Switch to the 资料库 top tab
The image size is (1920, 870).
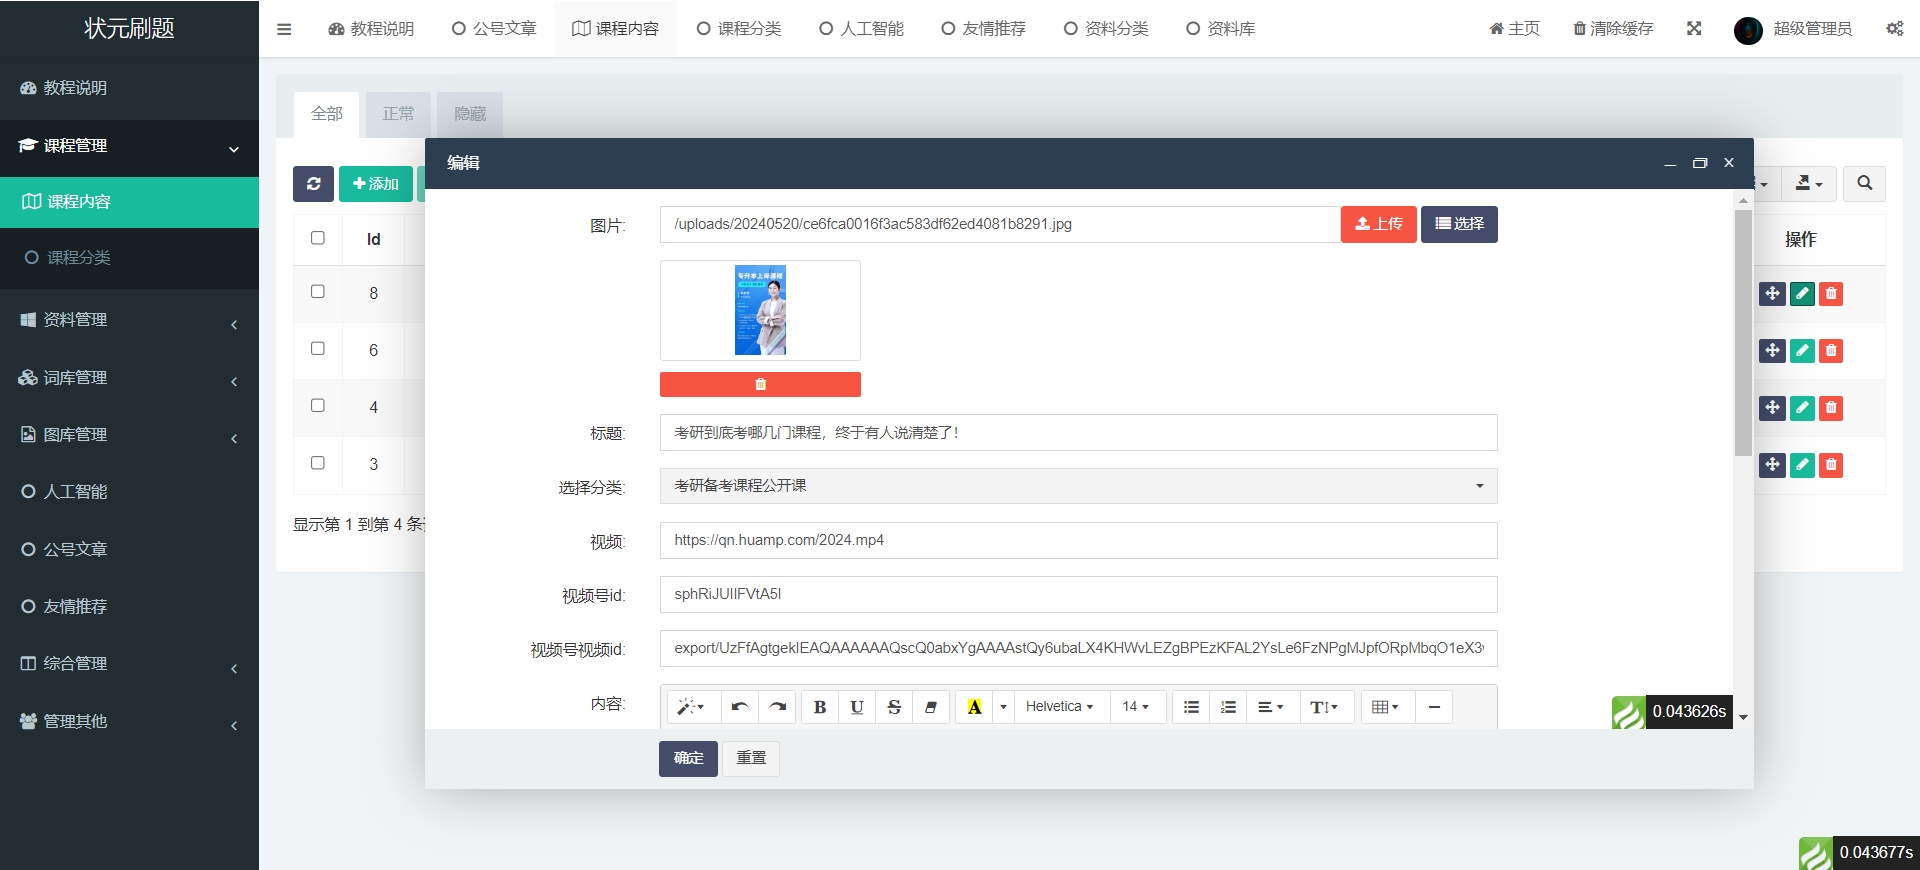[x=1220, y=29]
